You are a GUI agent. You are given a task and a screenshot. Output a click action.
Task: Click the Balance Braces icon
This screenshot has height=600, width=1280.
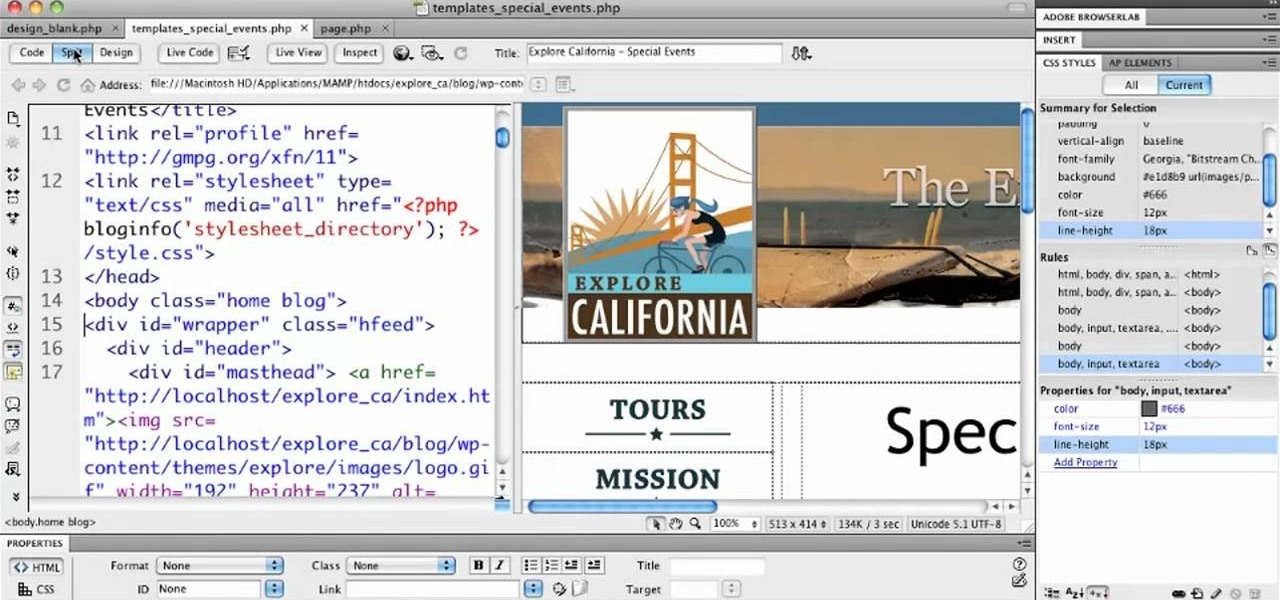coord(14,273)
